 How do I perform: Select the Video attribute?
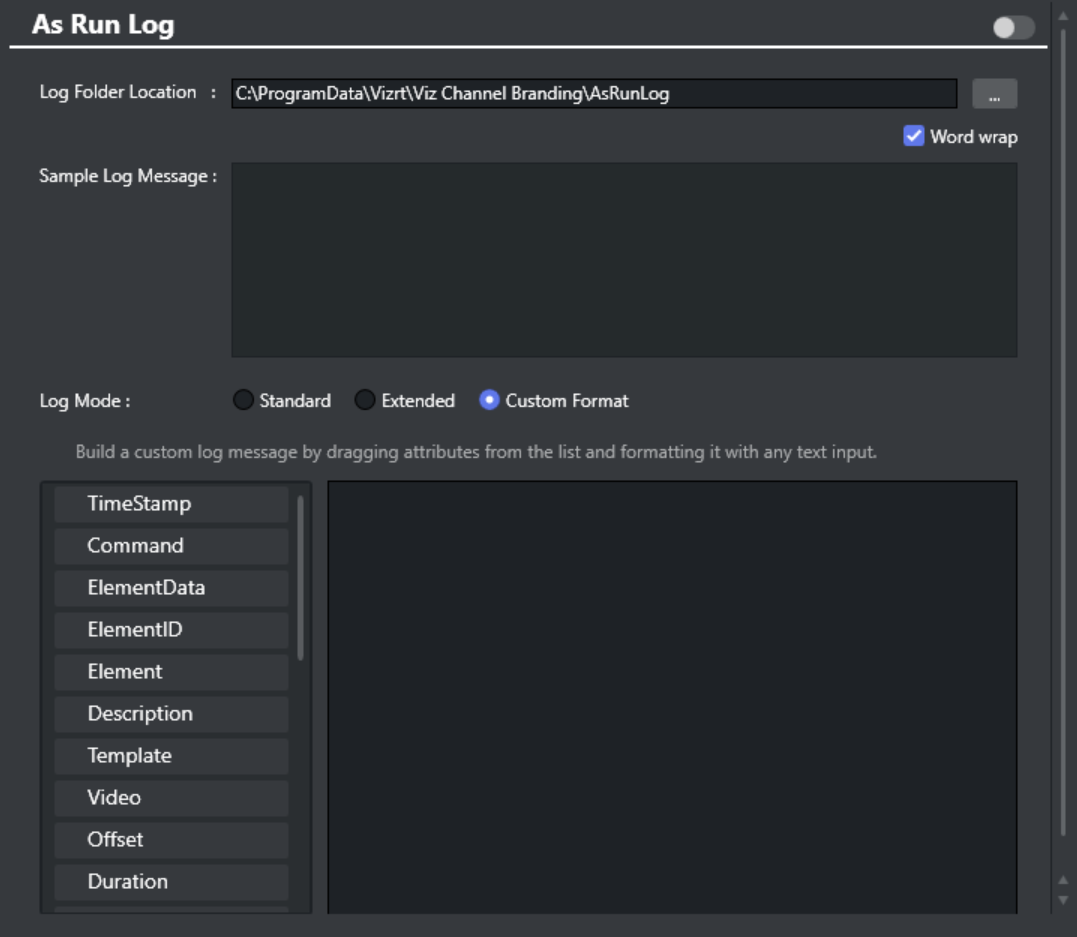pos(171,798)
